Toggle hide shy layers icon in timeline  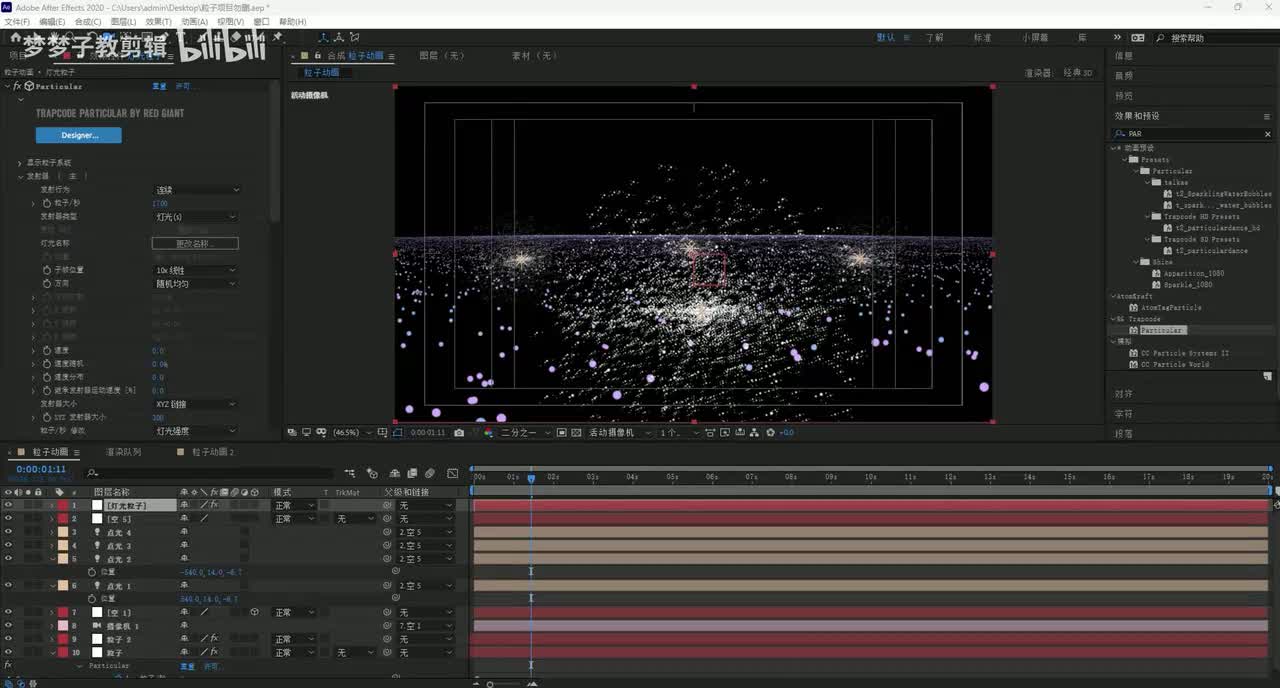coord(394,473)
